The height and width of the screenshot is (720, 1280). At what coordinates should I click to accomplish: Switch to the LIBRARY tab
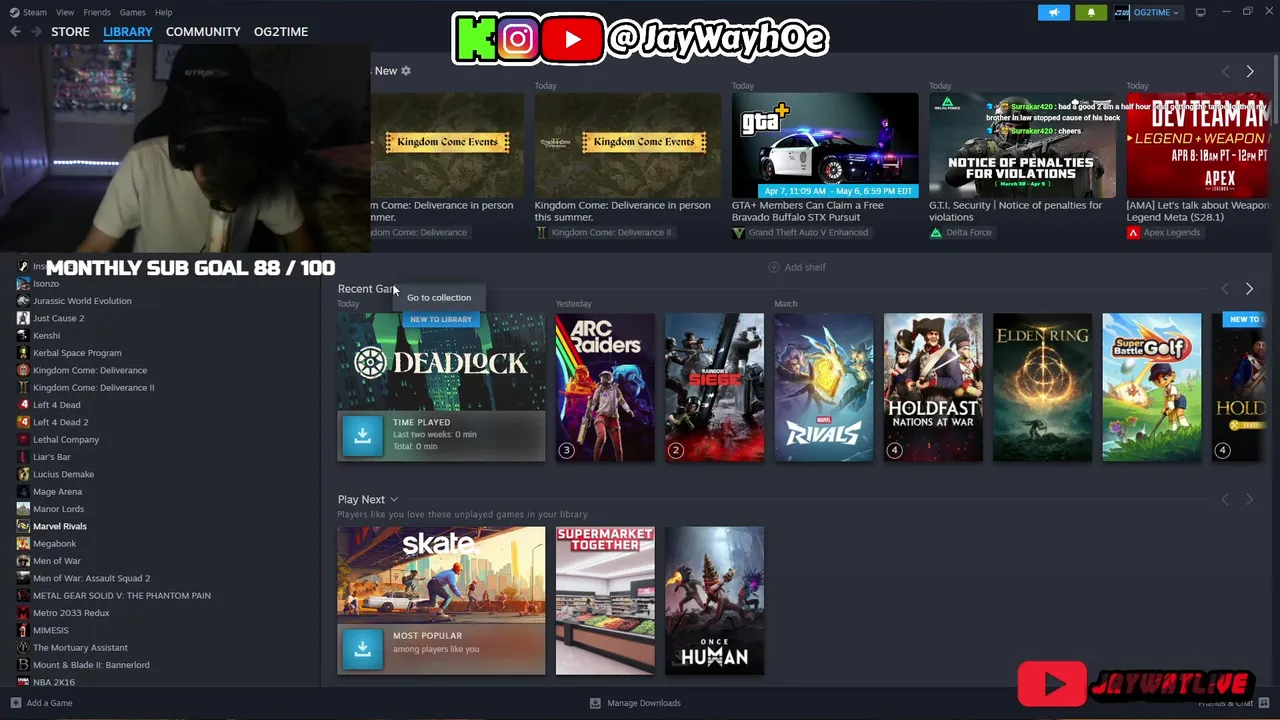[x=128, y=32]
